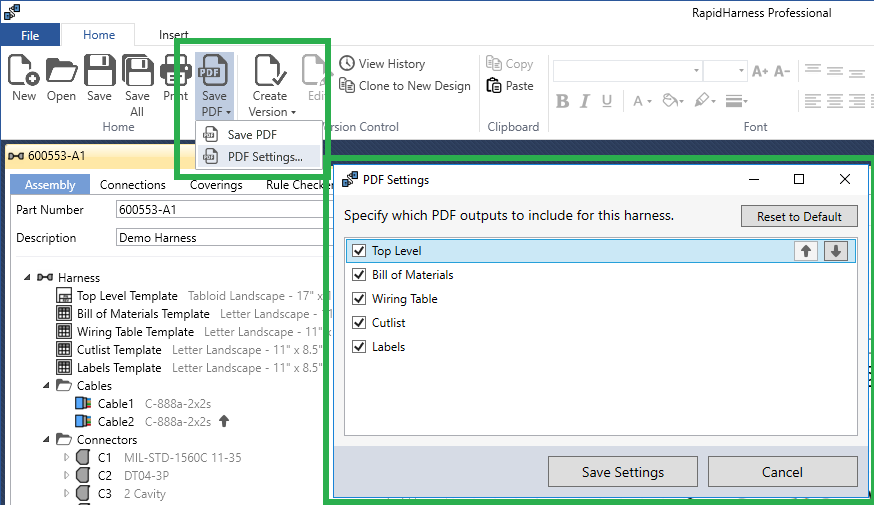Open the line weight dropdown icon
The width and height of the screenshot is (874, 505).
[736, 101]
